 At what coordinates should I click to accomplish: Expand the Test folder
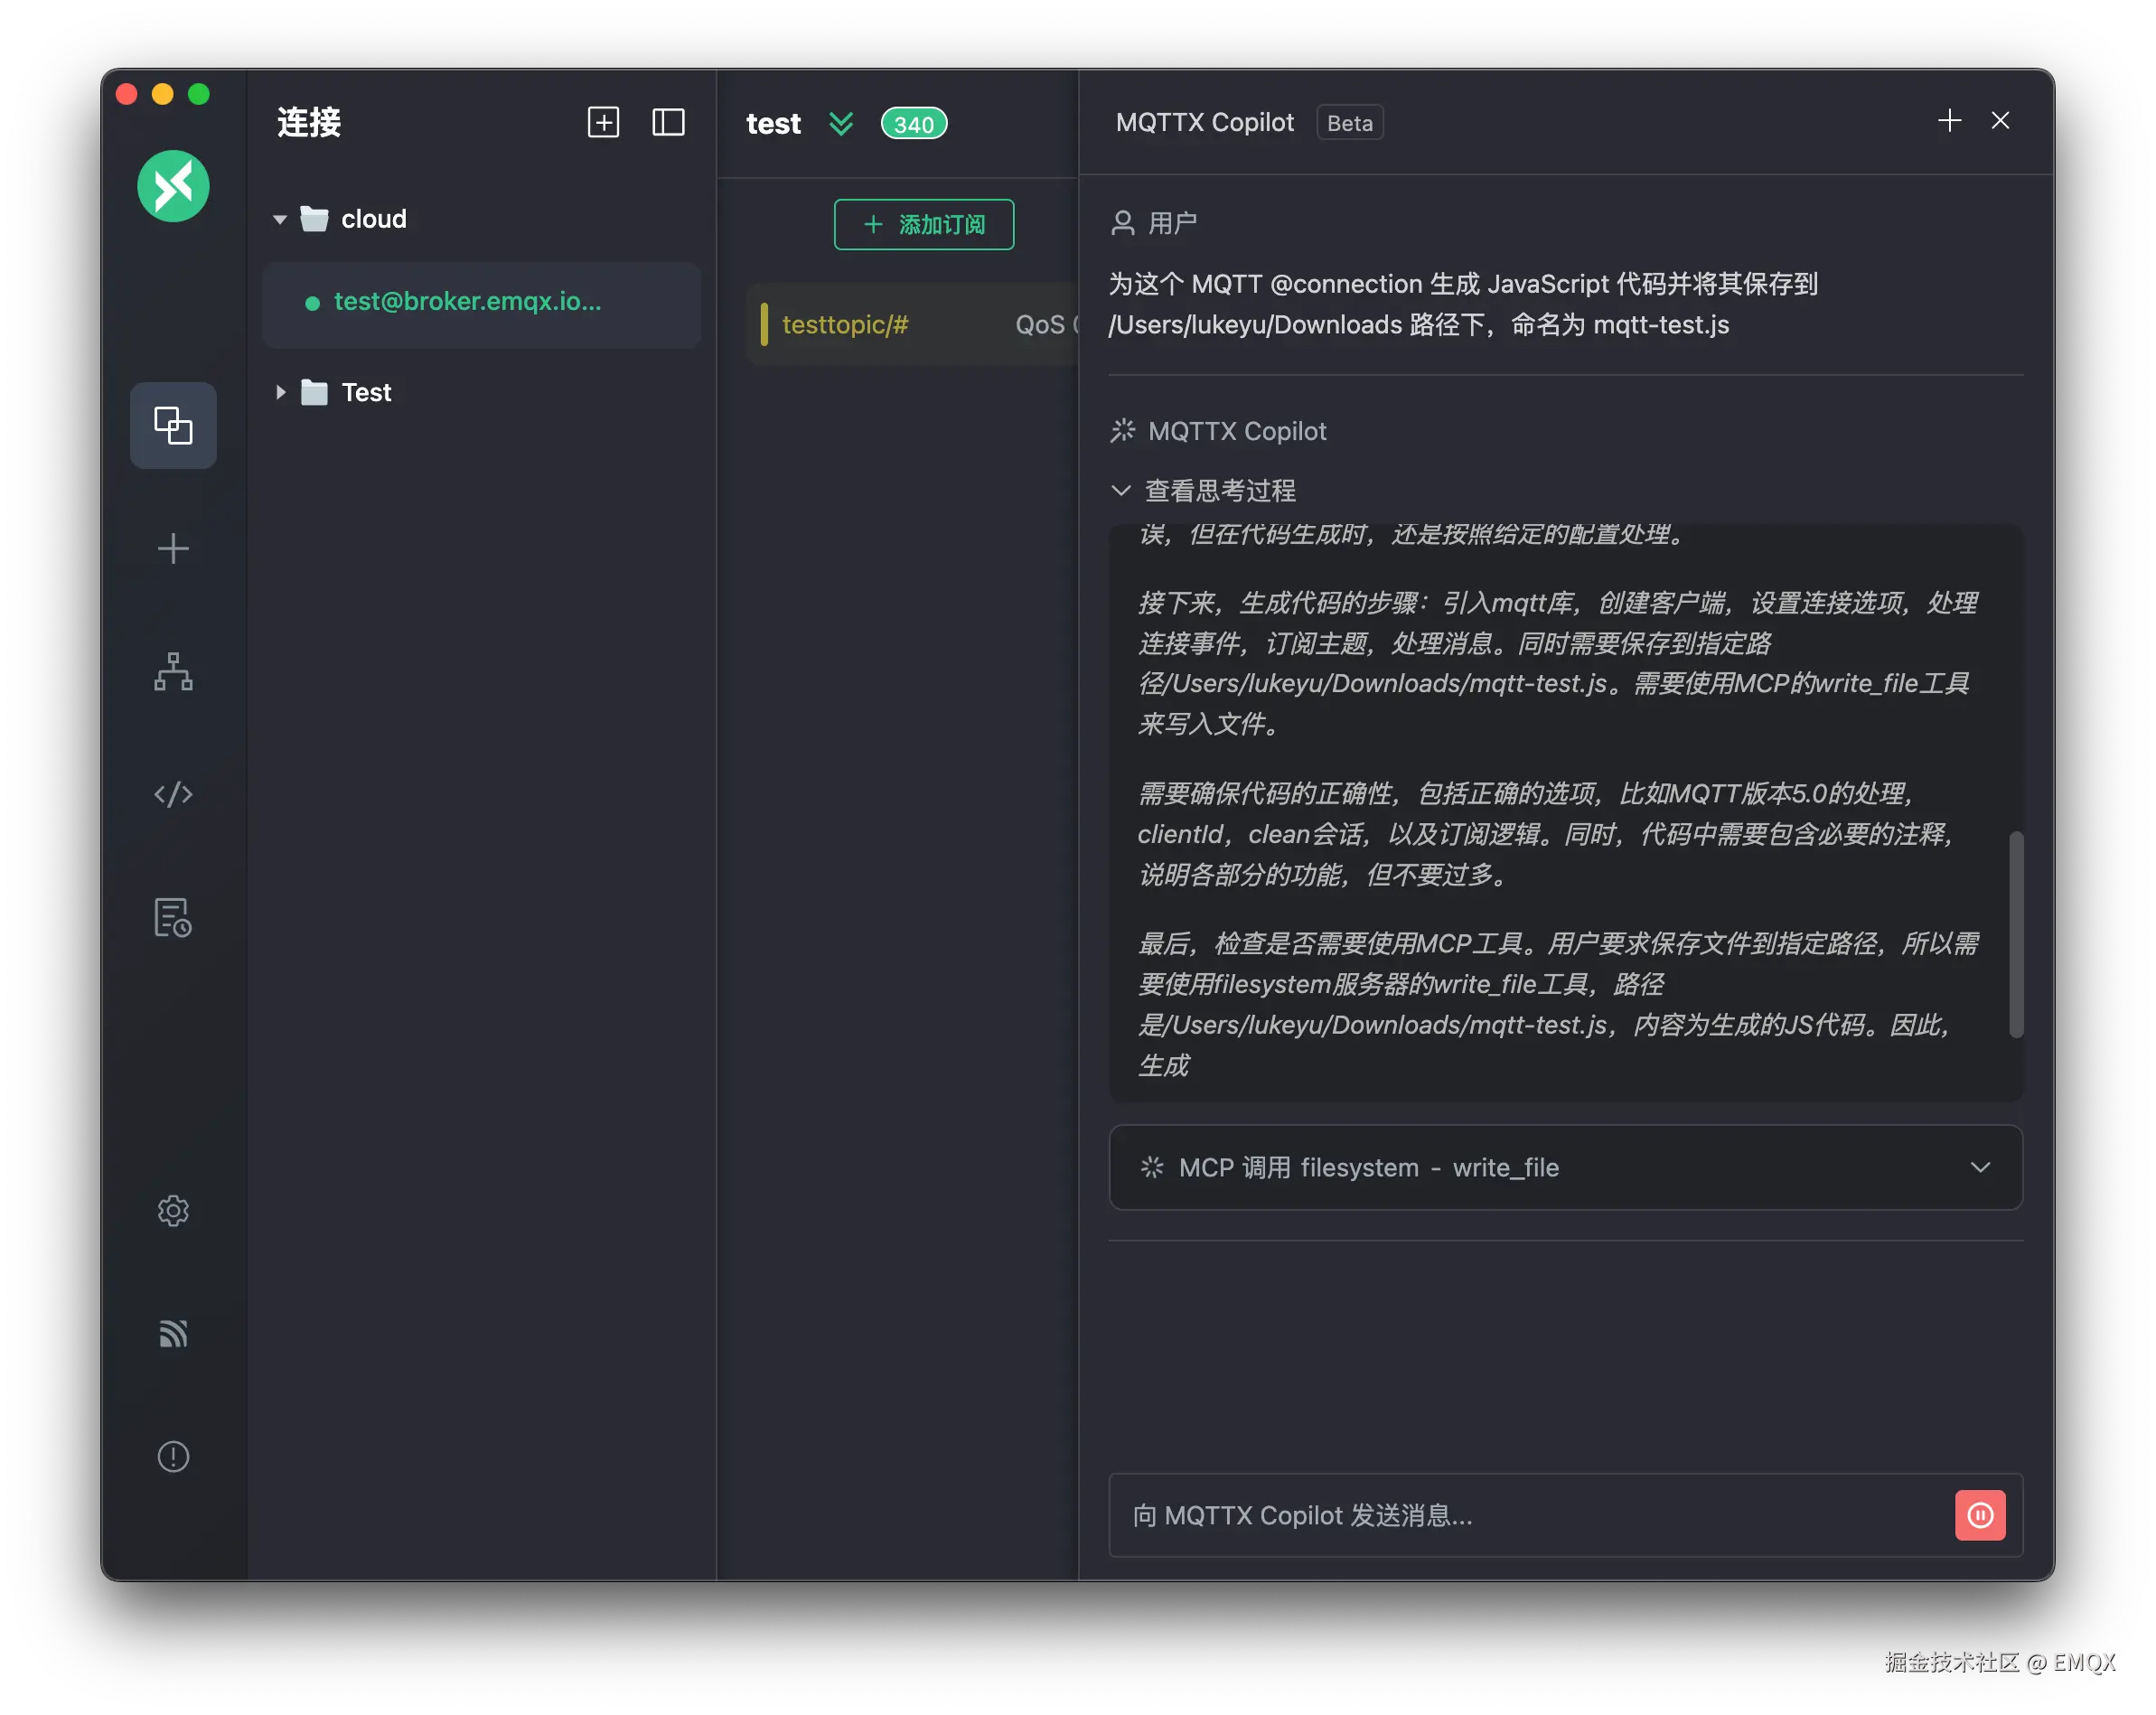coord(280,393)
